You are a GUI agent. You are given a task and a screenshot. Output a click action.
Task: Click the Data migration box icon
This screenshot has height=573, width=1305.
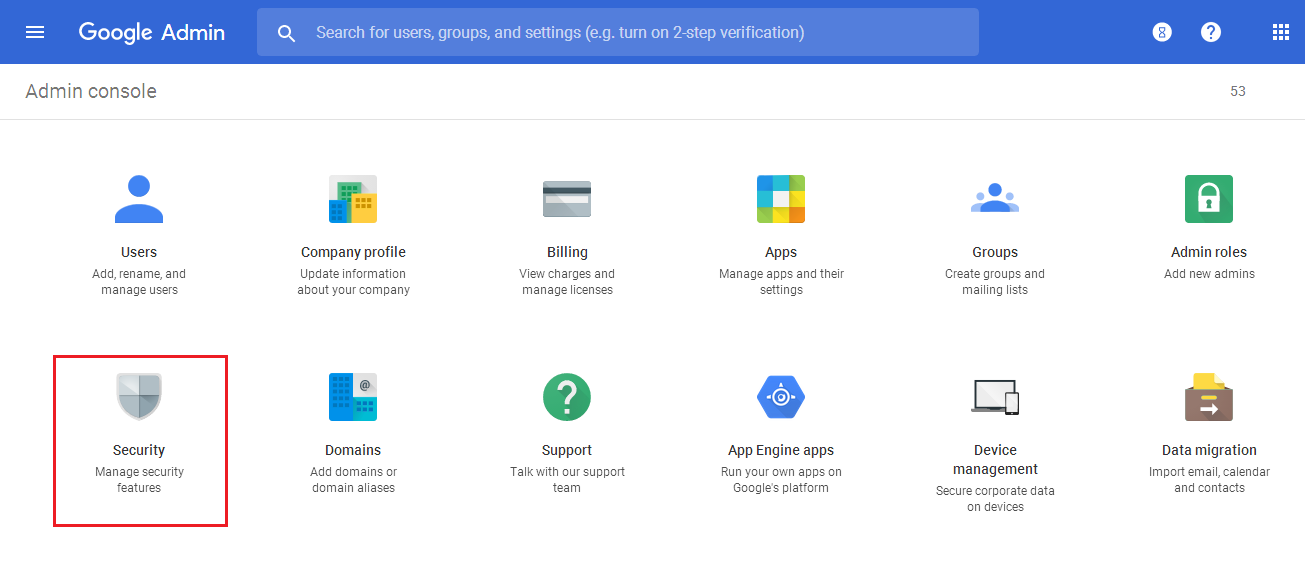click(1209, 397)
